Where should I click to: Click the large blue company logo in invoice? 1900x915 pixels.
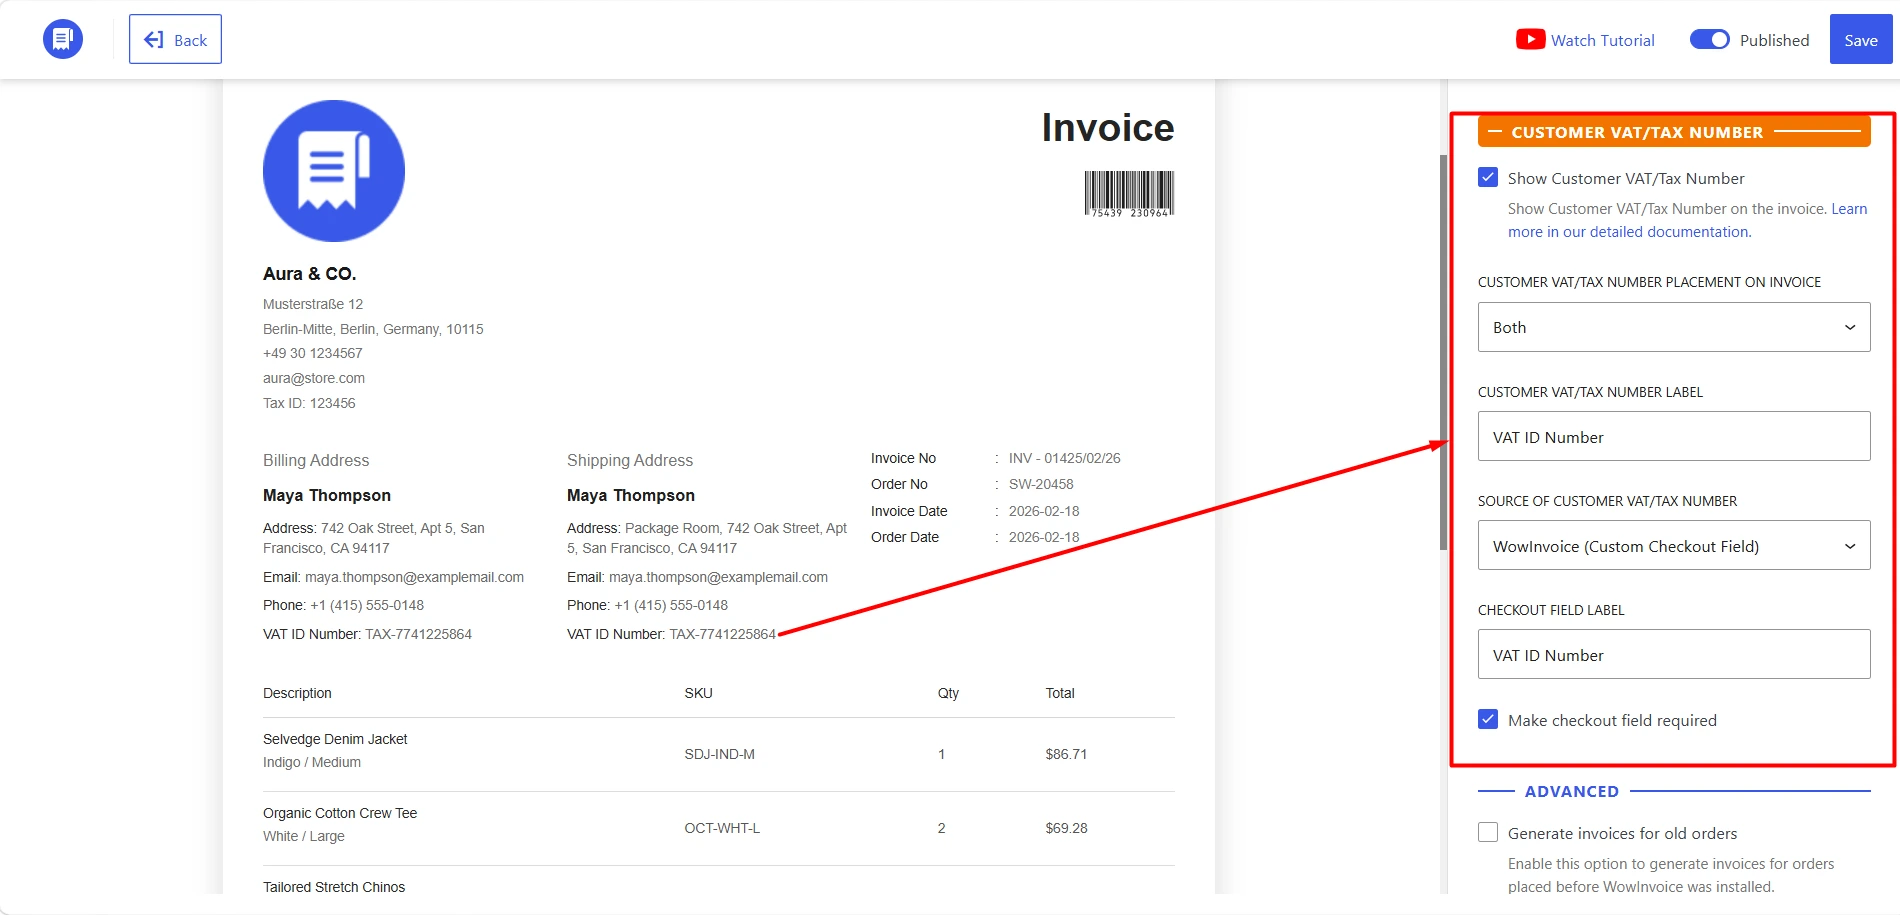(334, 171)
